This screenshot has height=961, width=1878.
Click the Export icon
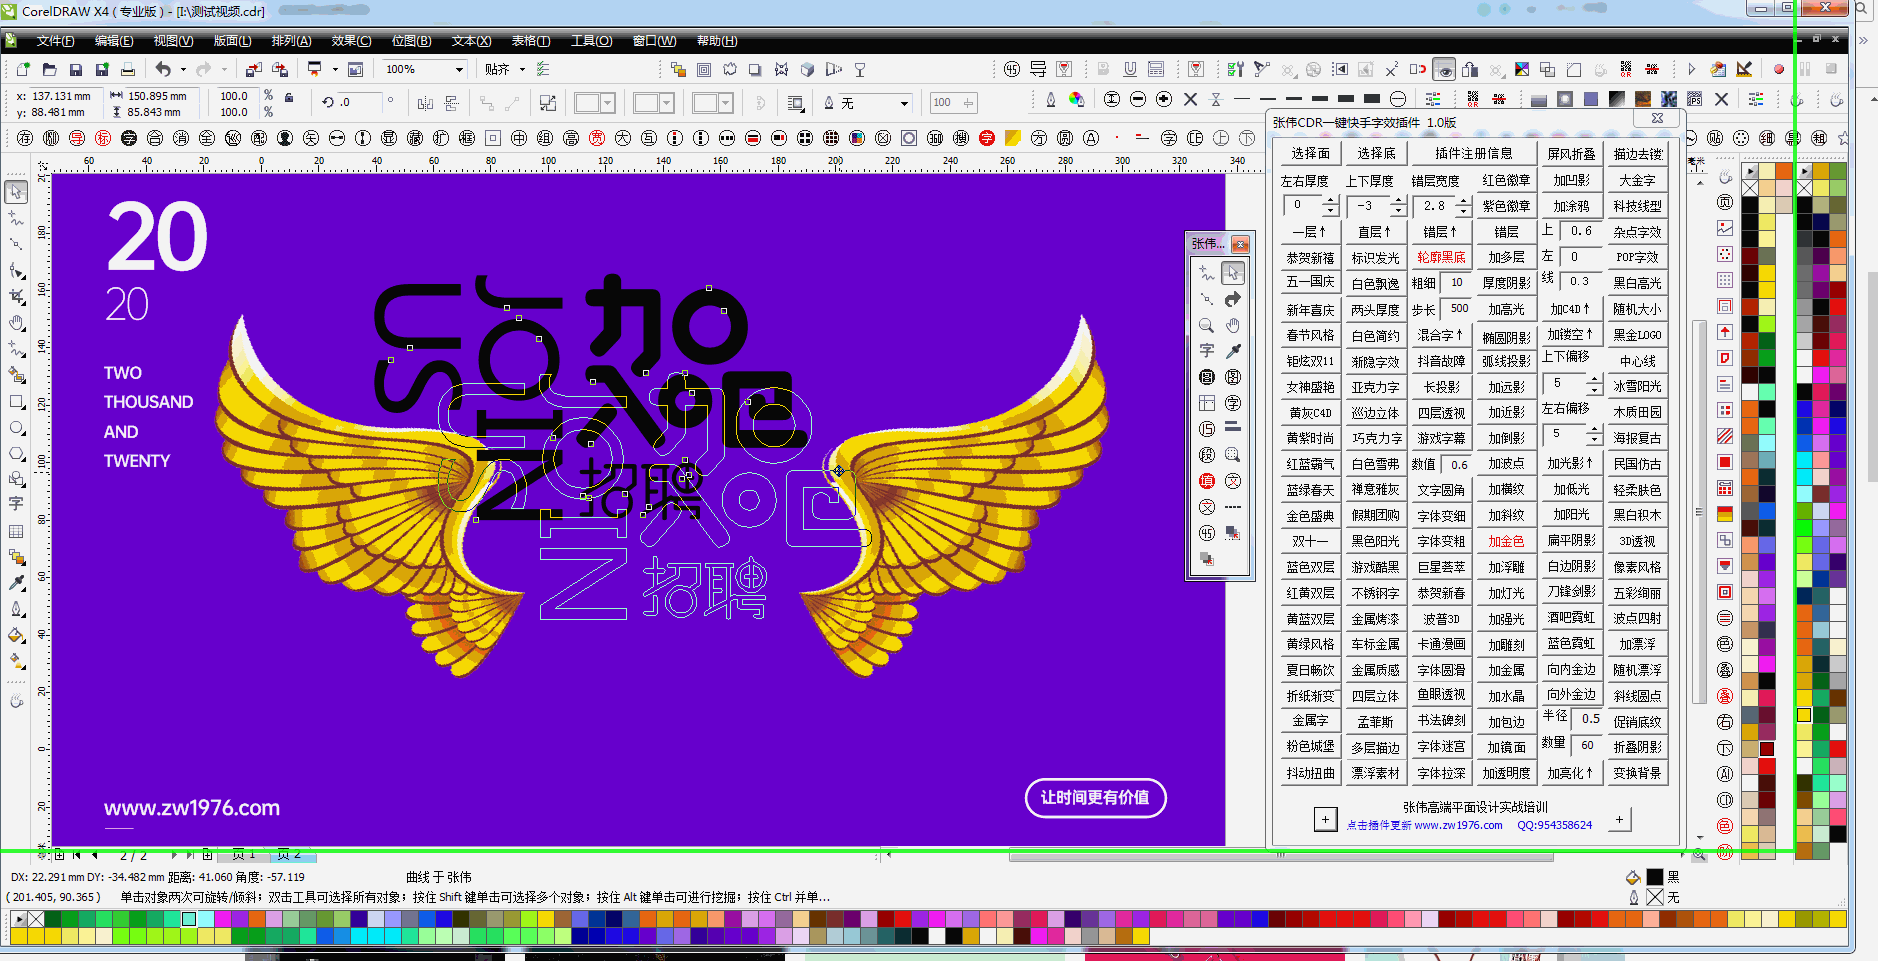tap(280, 70)
